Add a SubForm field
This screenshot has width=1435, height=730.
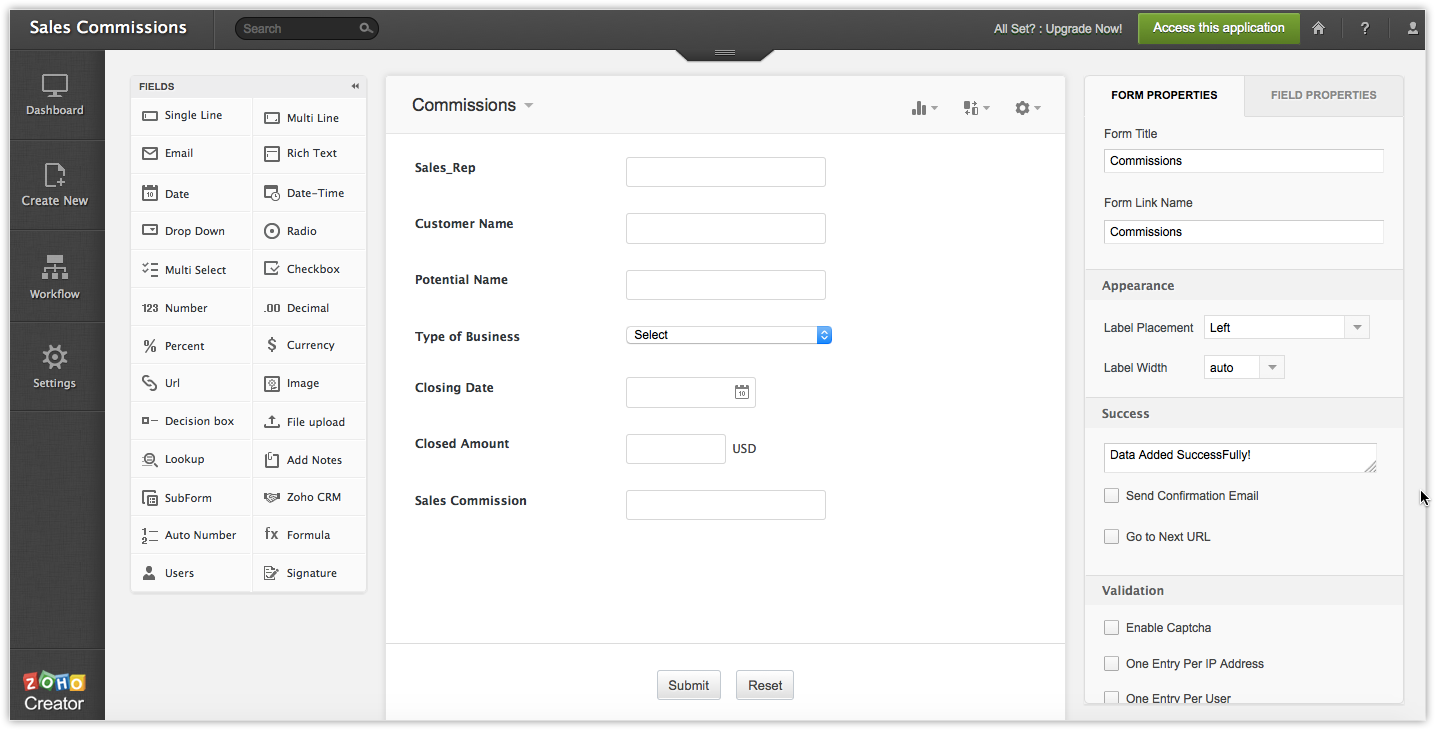(191, 497)
